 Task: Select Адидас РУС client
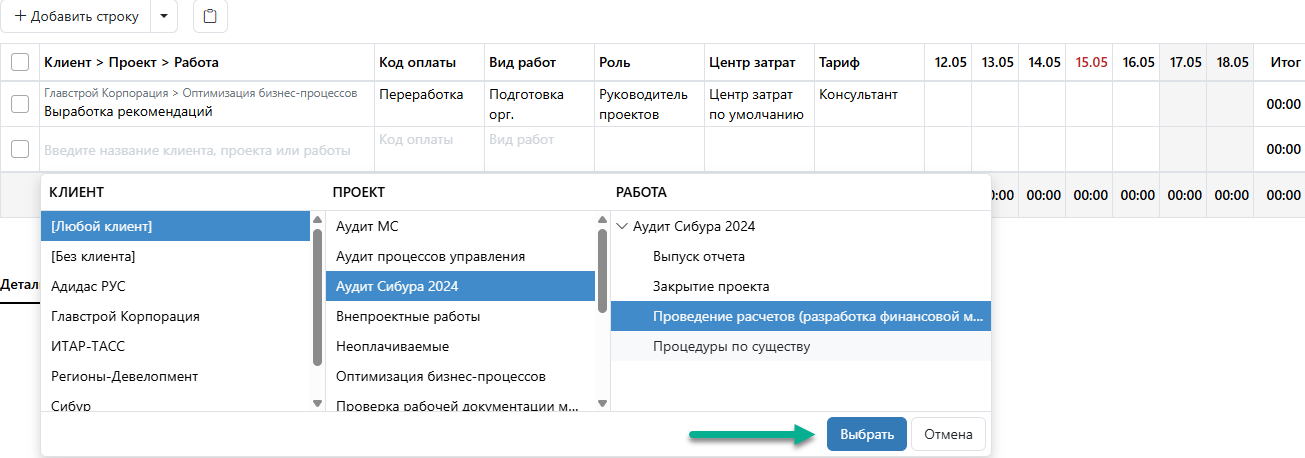176,286
